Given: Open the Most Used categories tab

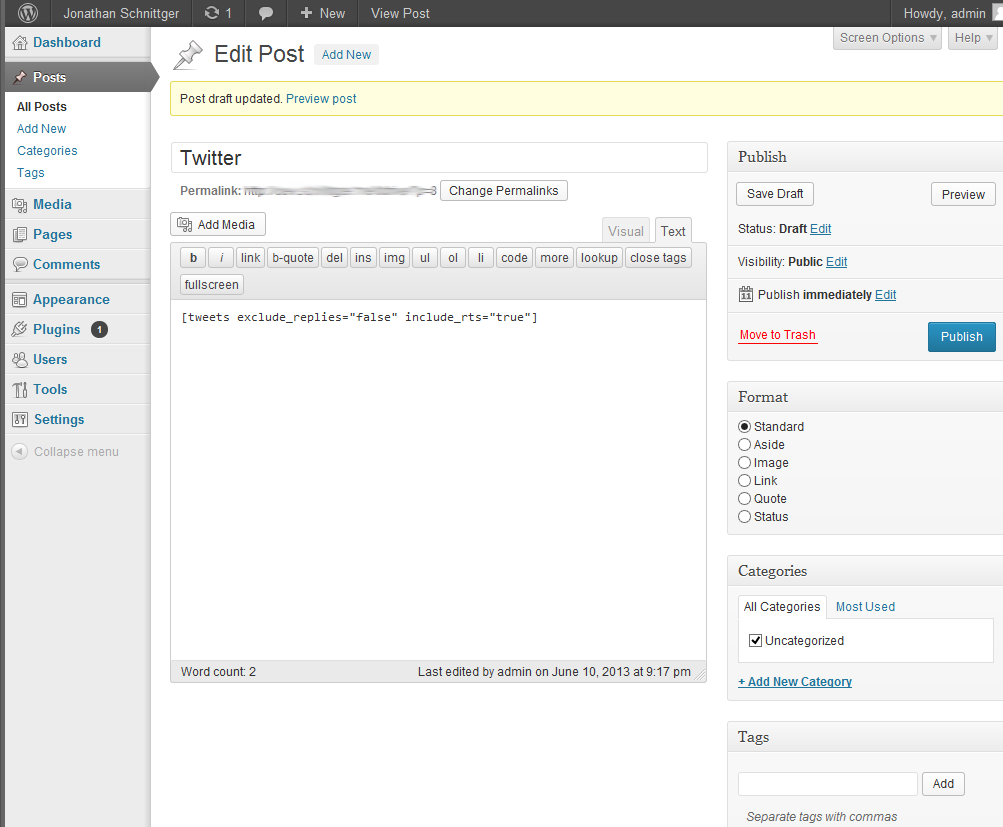Looking at the screenshot, I should 865,606.
